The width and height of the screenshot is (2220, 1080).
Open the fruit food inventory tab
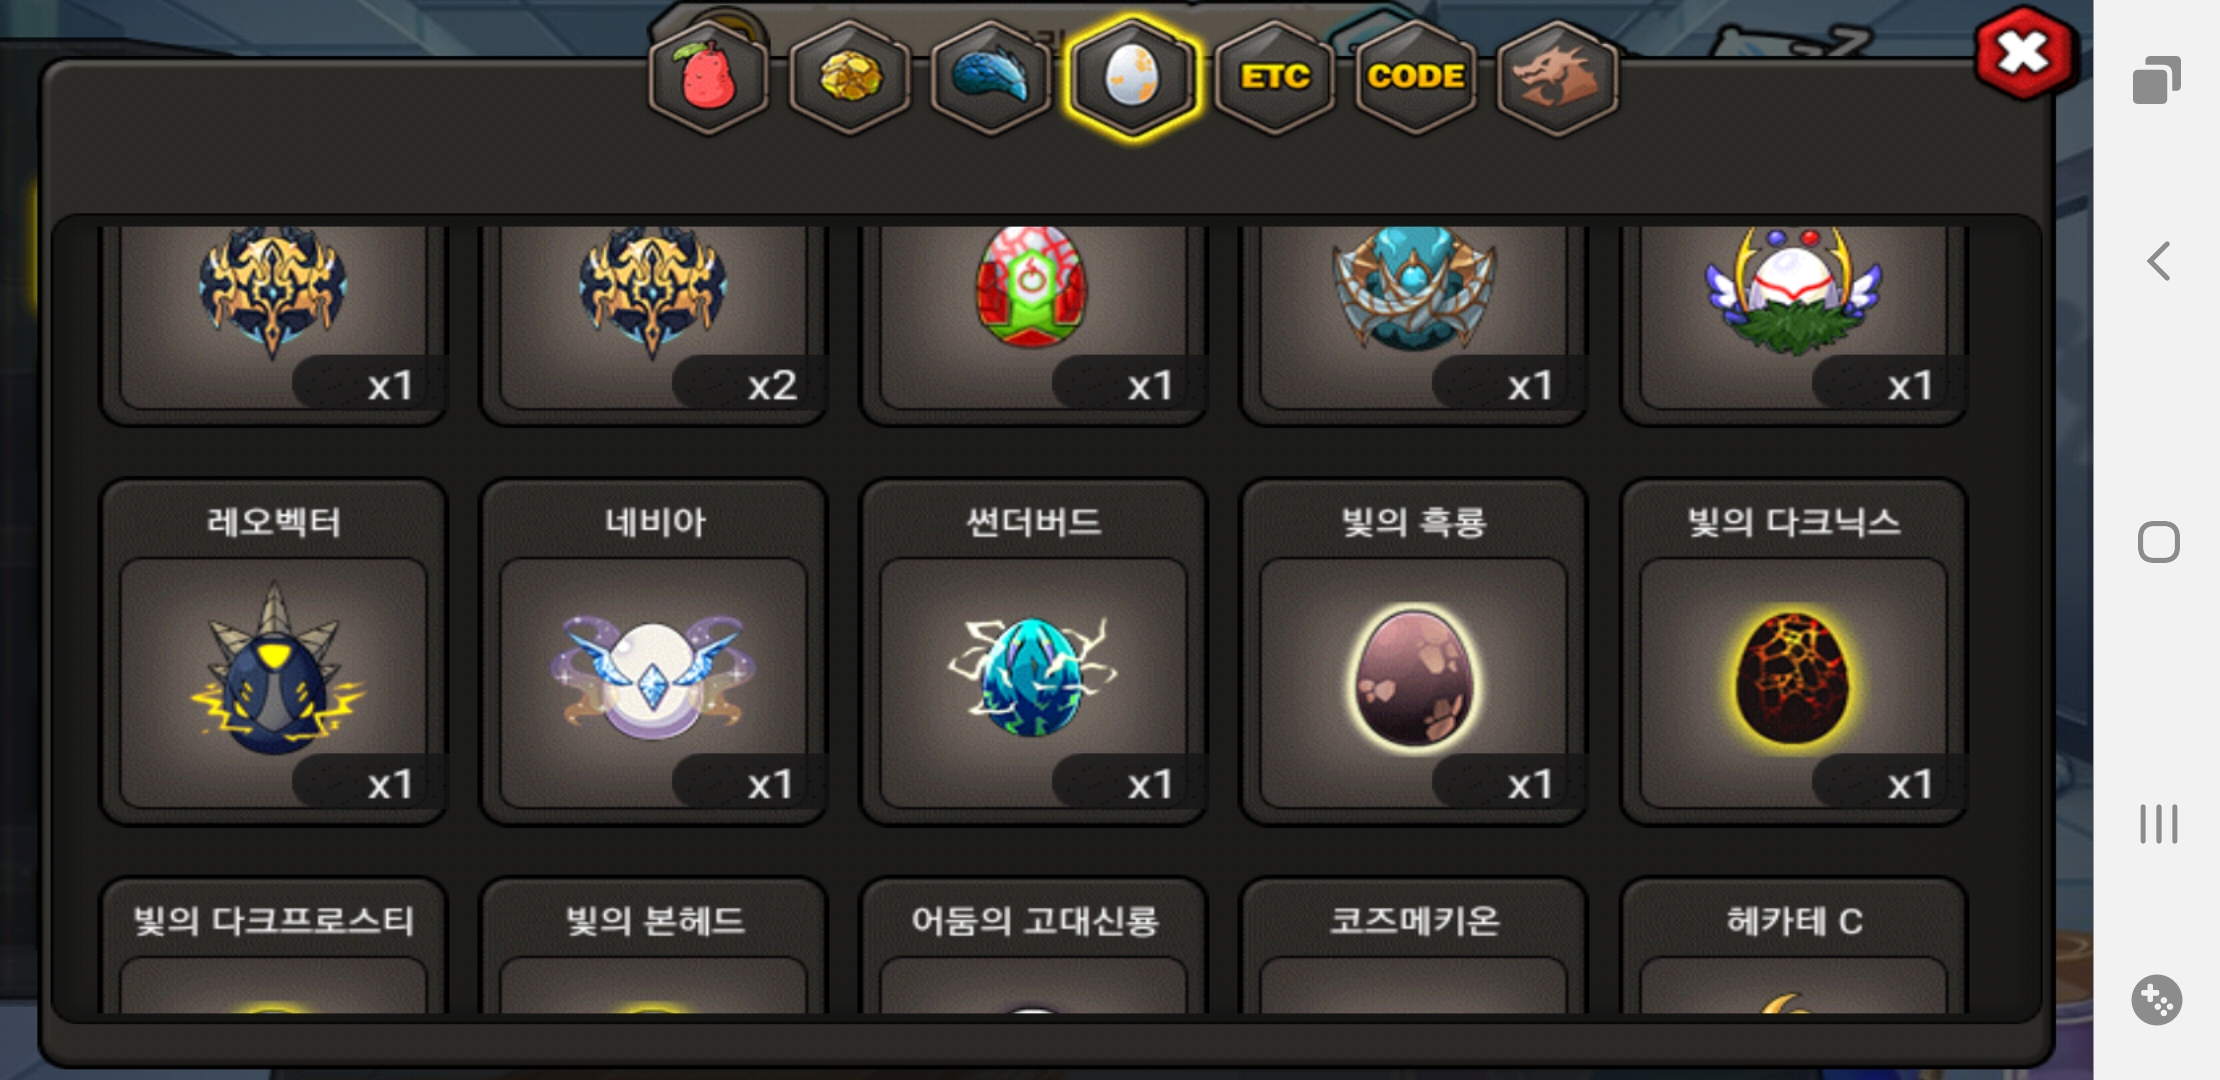[708, 78]
